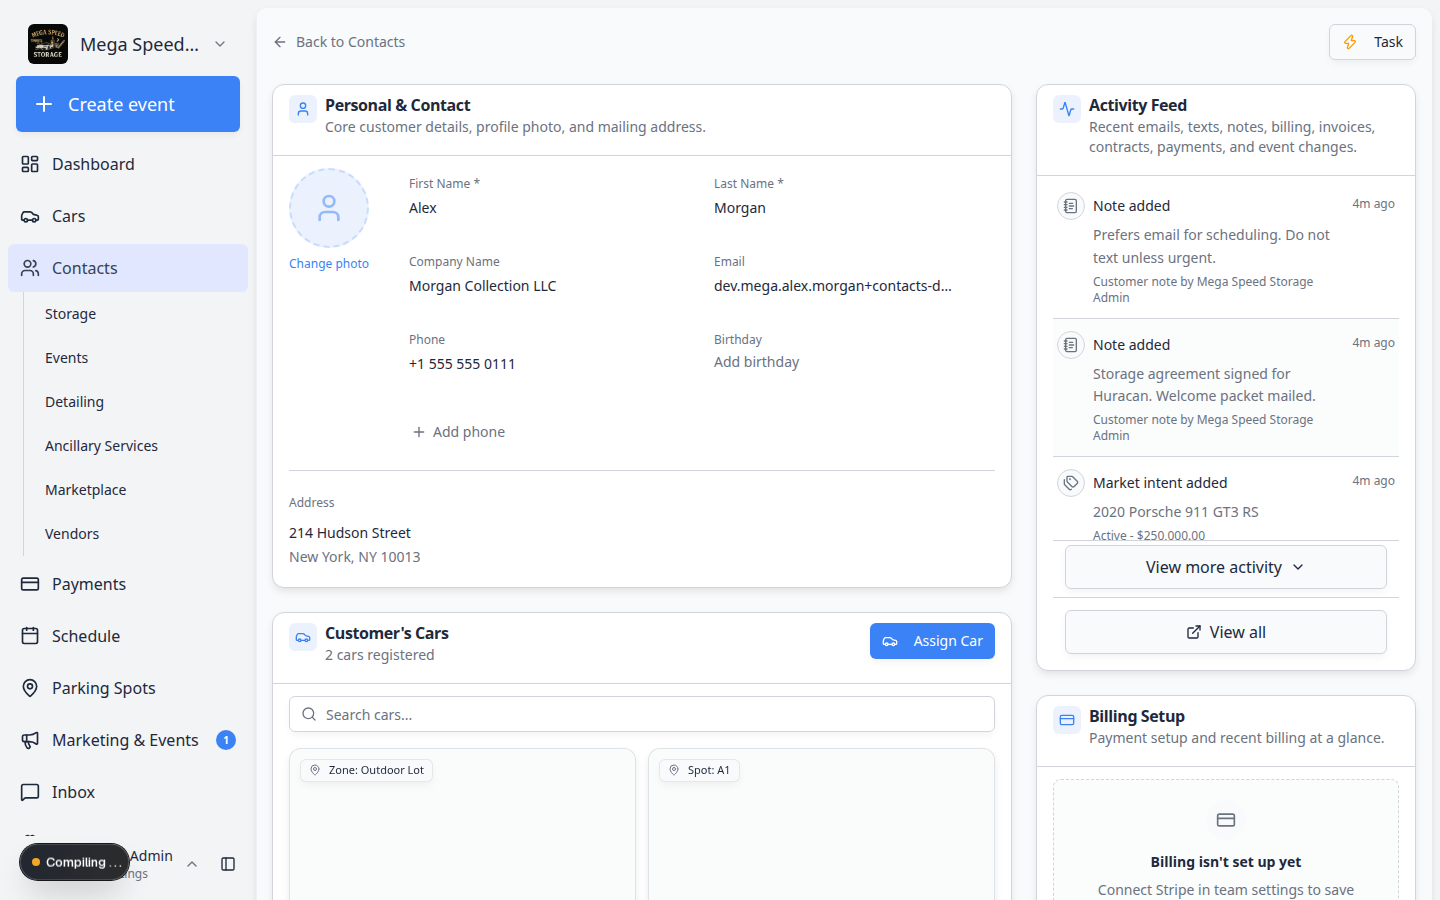Image resolution: width=1440 pixels, height=900 pixels.
Task: Click Add birthday field
Action: [757, 362]
